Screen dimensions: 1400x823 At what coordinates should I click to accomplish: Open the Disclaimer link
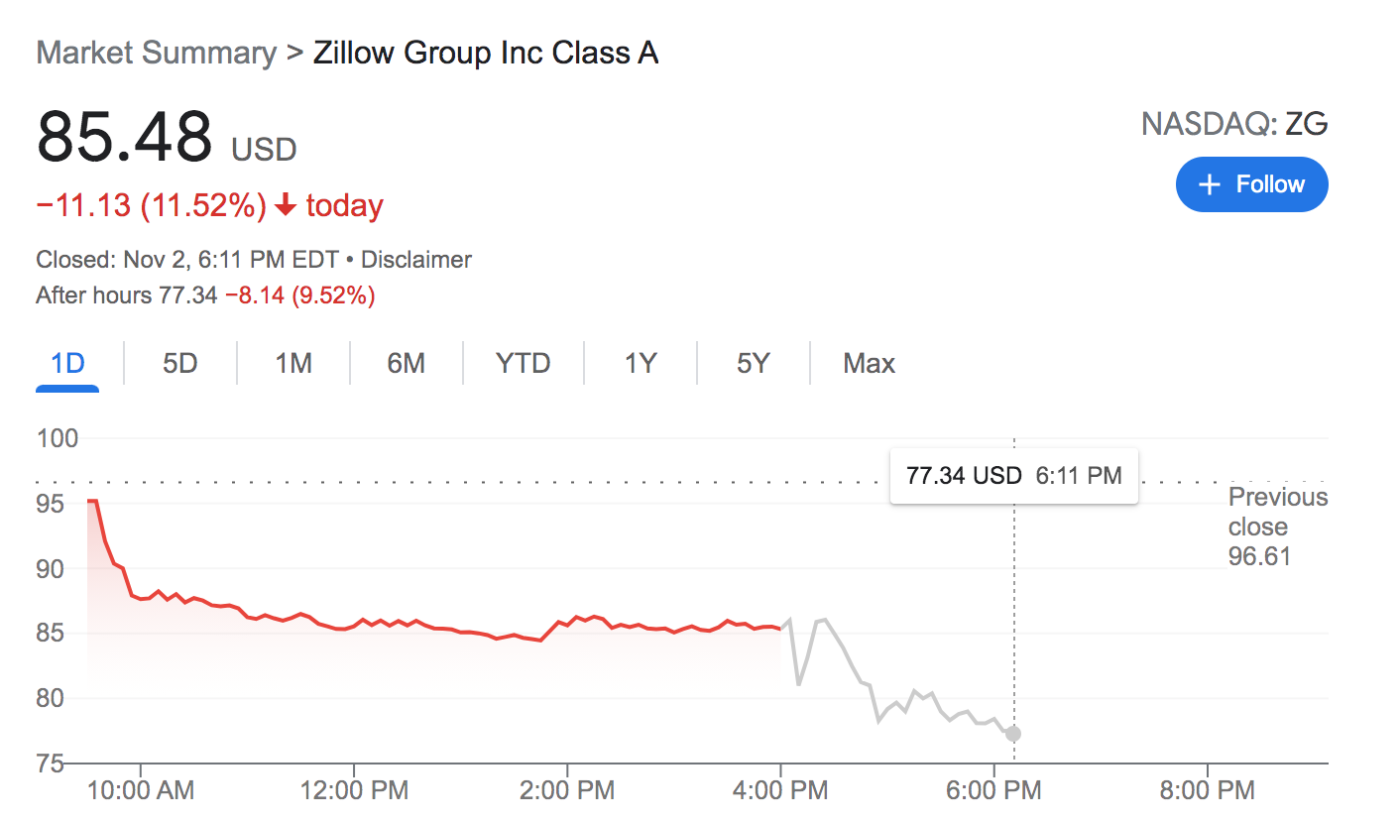[x=417, y=259]
